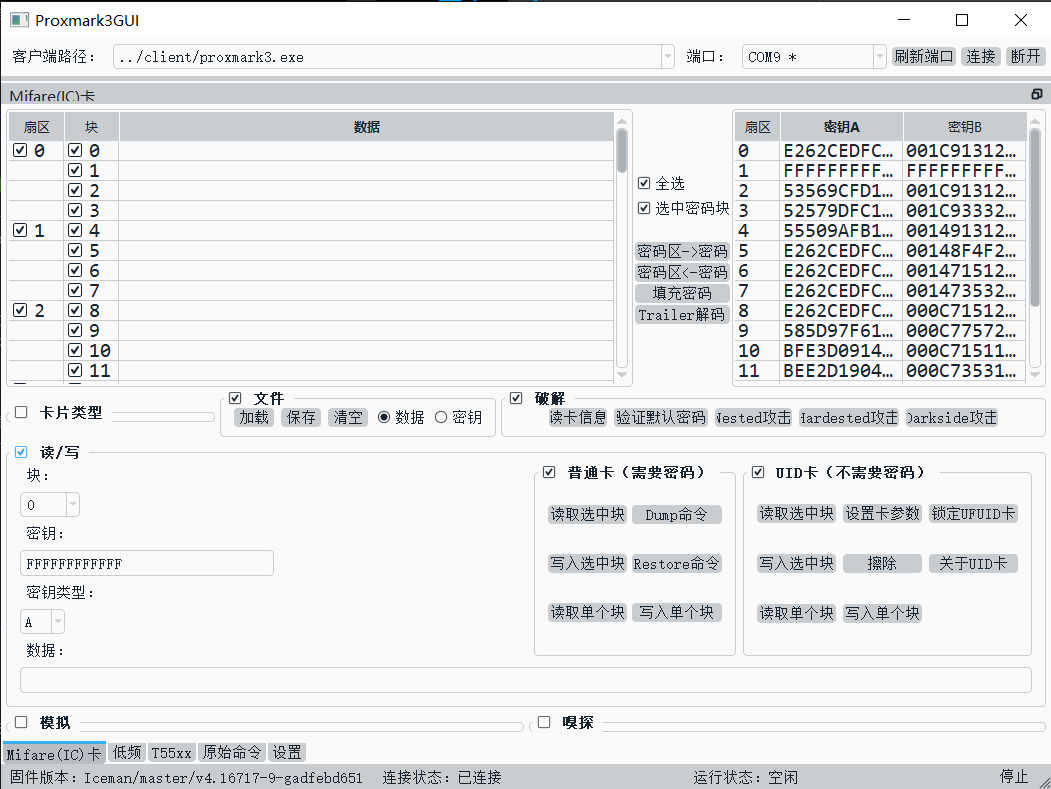The height and width of the screenshot is (789, 1051).
Task: Uncheck the 选中密码块 checkbox
Action: [x=644, y=208]
